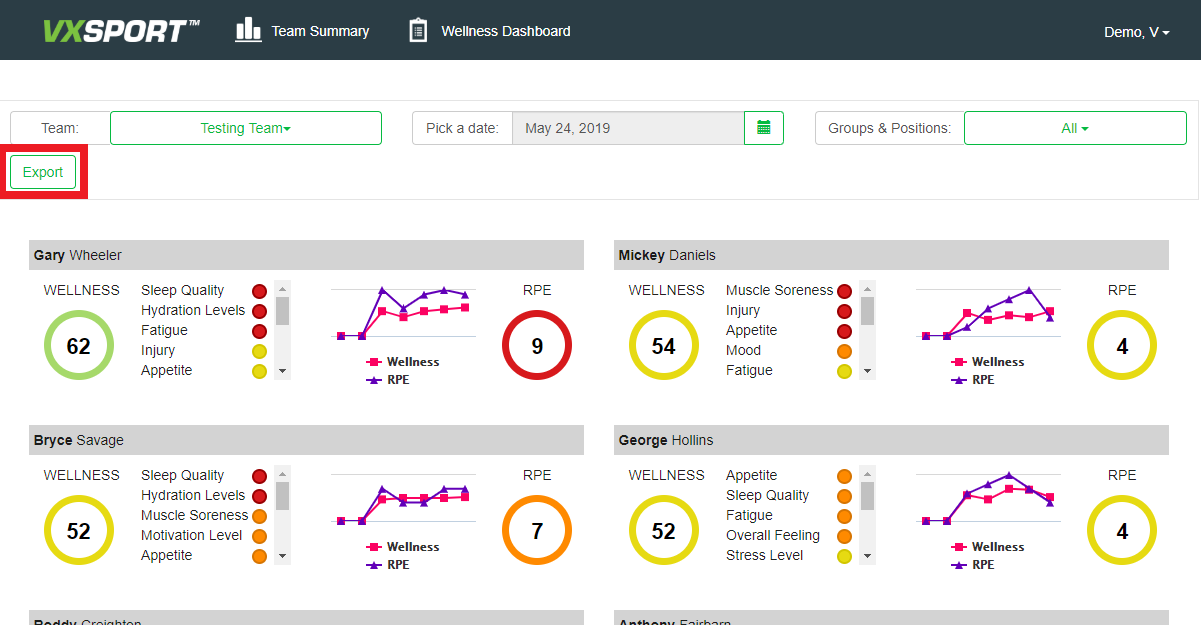The width and height of the screenshot is (1201, 625).
Task: Click George Hollins' trend line chart
Action: (988, 498)
